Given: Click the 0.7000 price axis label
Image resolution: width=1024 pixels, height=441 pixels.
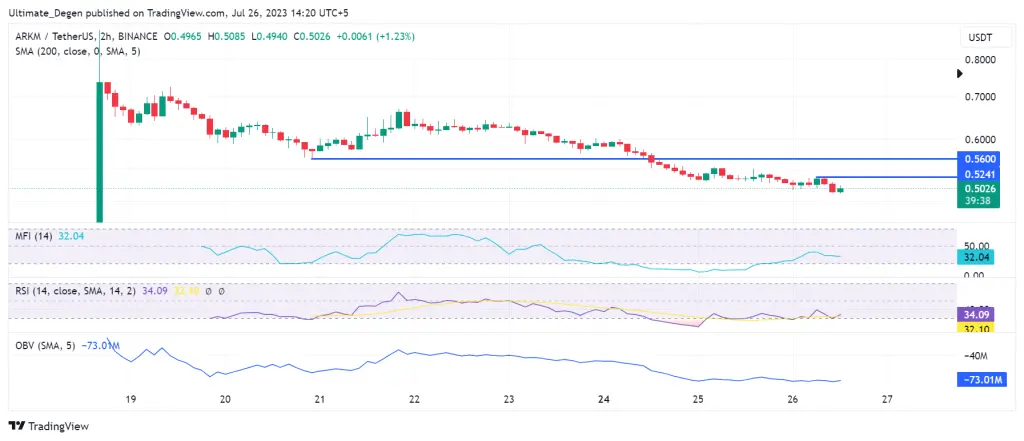Looking at the screenshot, I should (x=980, y=97).
